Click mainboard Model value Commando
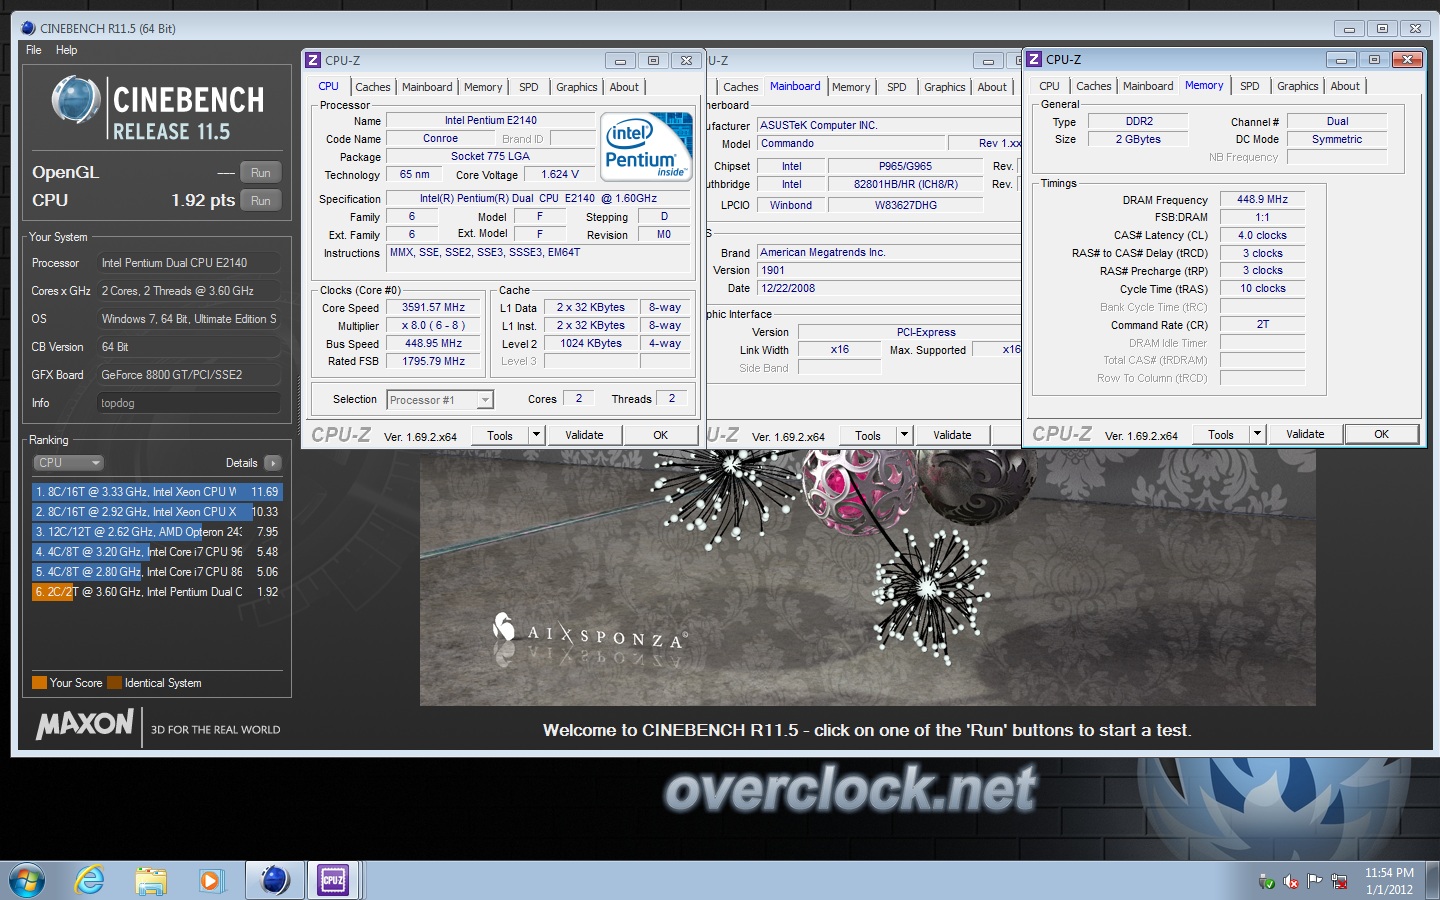This screenshot has width=1440, height=900. tap(850, 143)
